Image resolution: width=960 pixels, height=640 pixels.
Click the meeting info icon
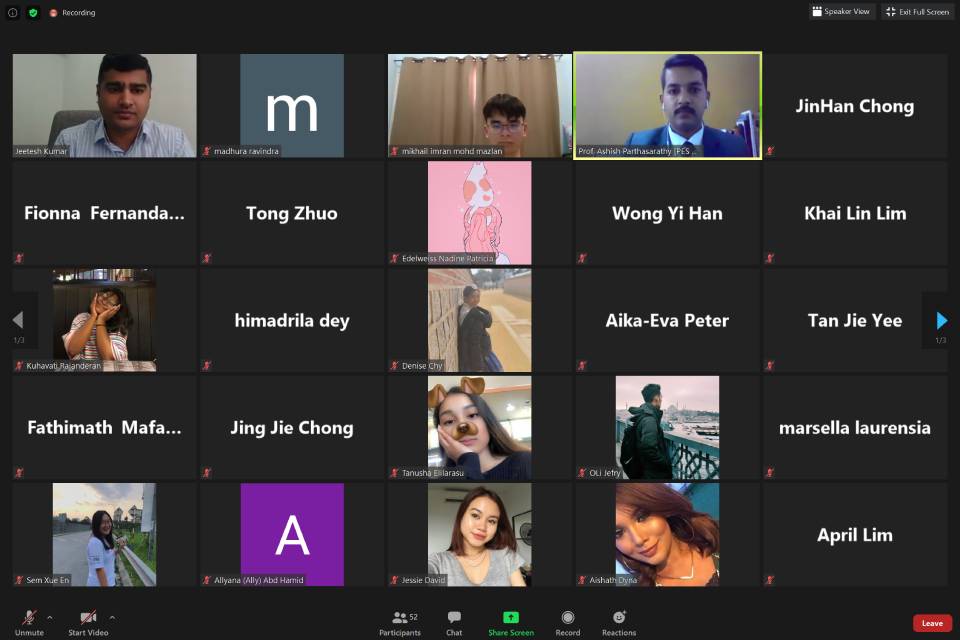(x=13, y=13)
